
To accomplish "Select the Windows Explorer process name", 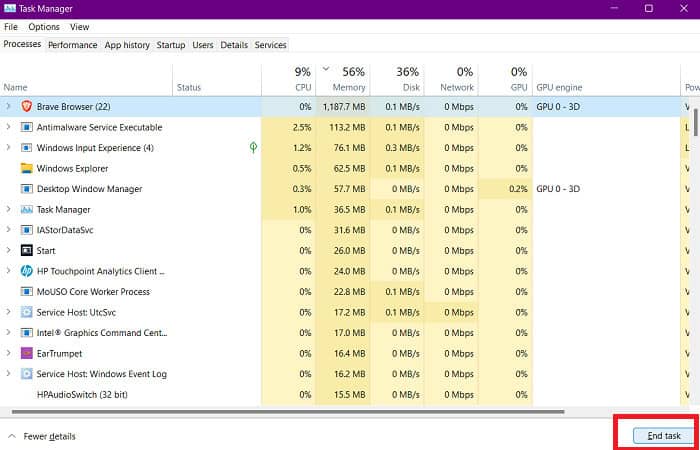I will 72,168.
